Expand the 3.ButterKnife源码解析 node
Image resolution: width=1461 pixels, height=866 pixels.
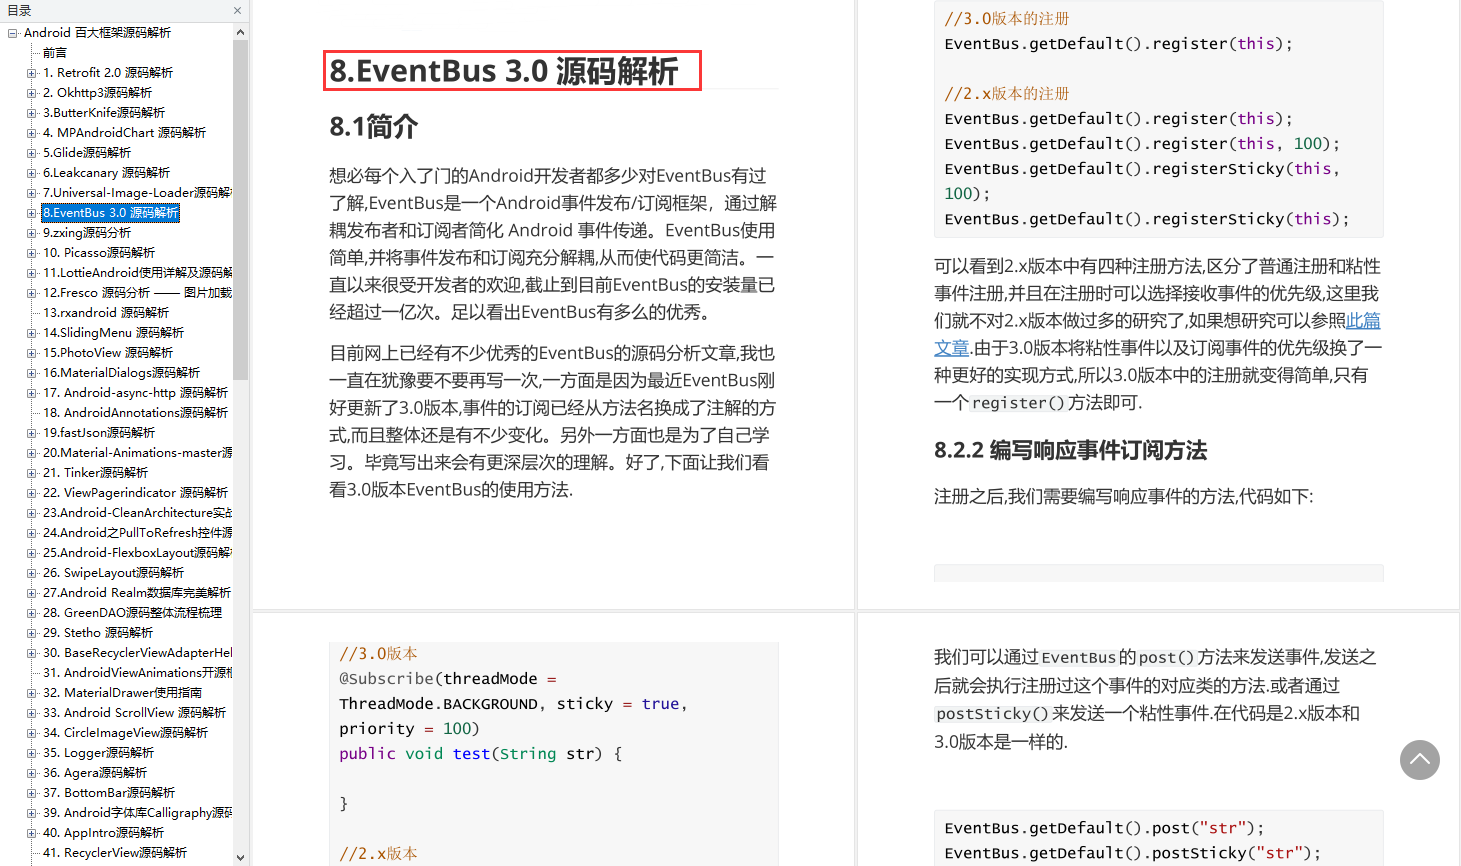(32, 113)
